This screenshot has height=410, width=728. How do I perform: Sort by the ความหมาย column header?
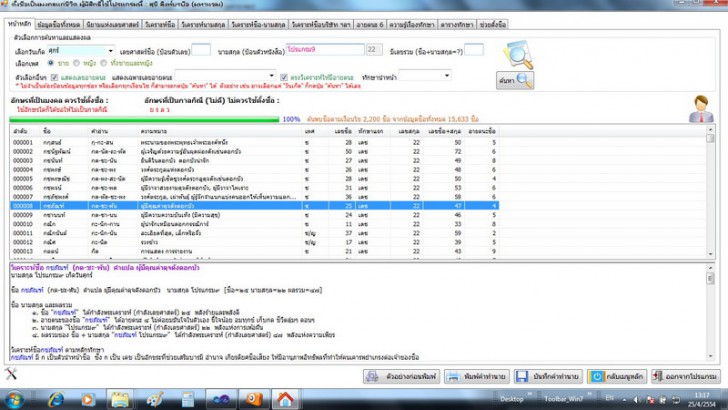pyautogui.click(x=220, y=131)
